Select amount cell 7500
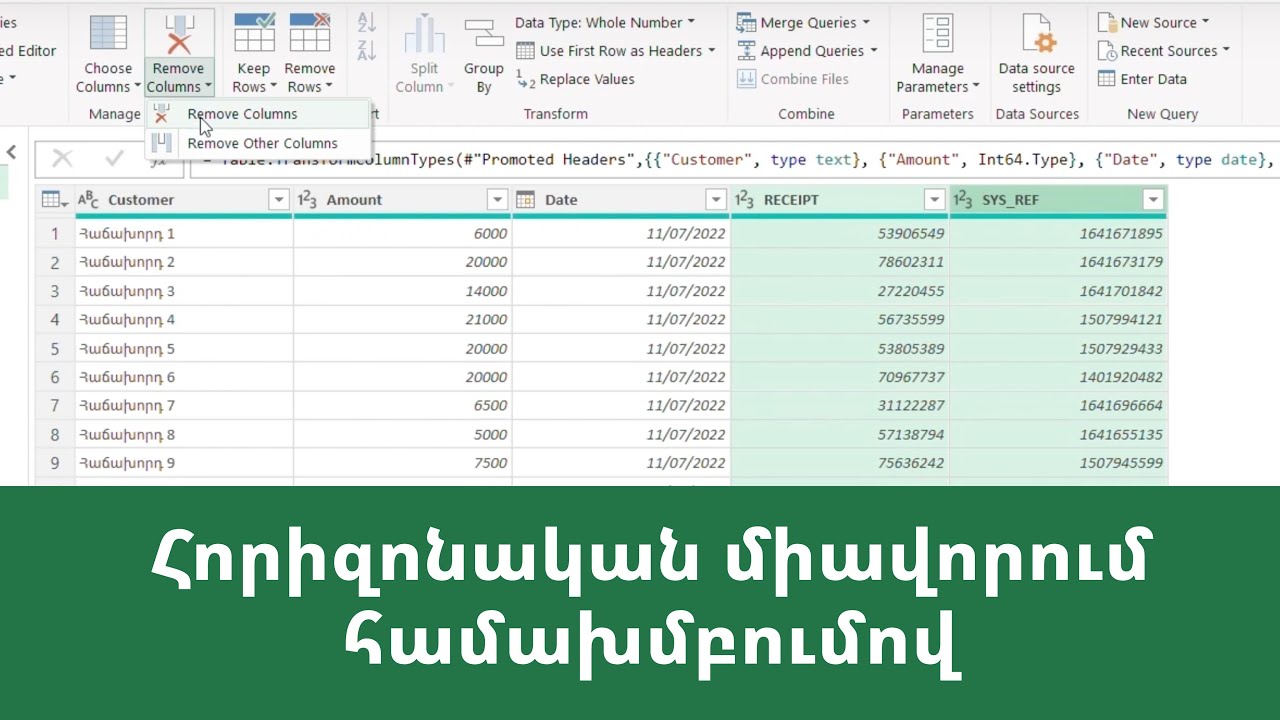 pos(403,463)
